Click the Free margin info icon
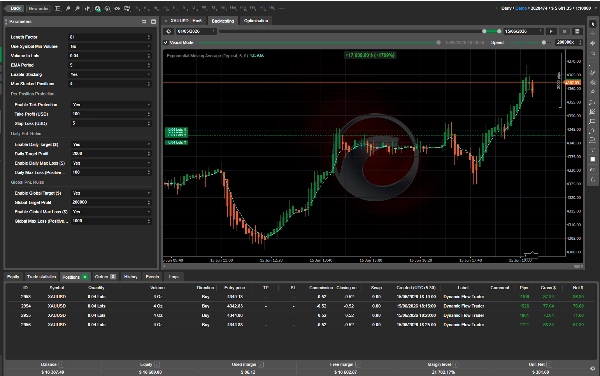Image resolution: width=600 pixels, height=376 pixels. (358, 365)
